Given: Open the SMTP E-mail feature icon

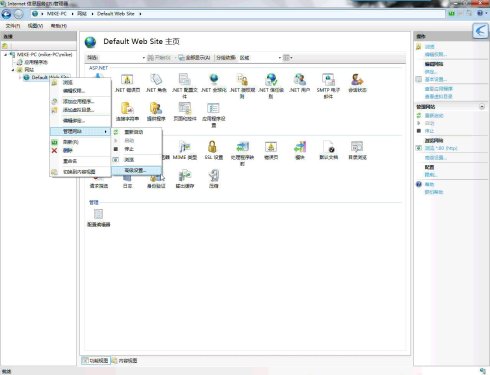Looking at the screenshot, I should (328, 86).
